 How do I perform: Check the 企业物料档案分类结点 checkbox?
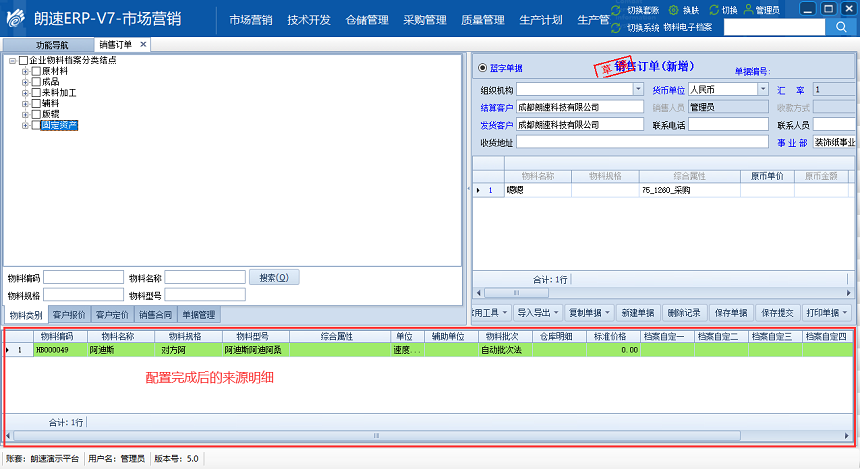point(23,60)
